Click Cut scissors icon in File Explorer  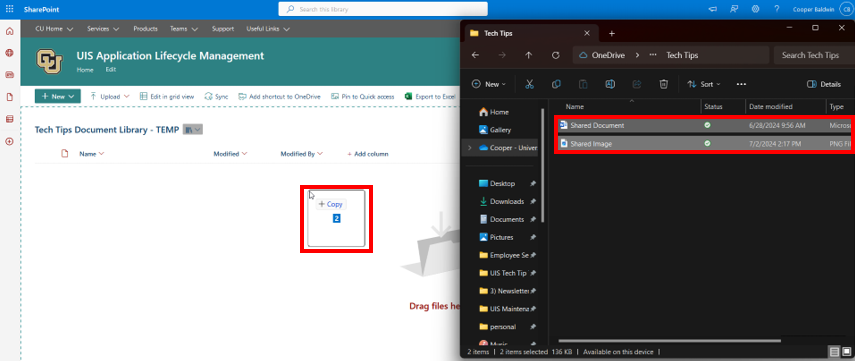[529, 84]
